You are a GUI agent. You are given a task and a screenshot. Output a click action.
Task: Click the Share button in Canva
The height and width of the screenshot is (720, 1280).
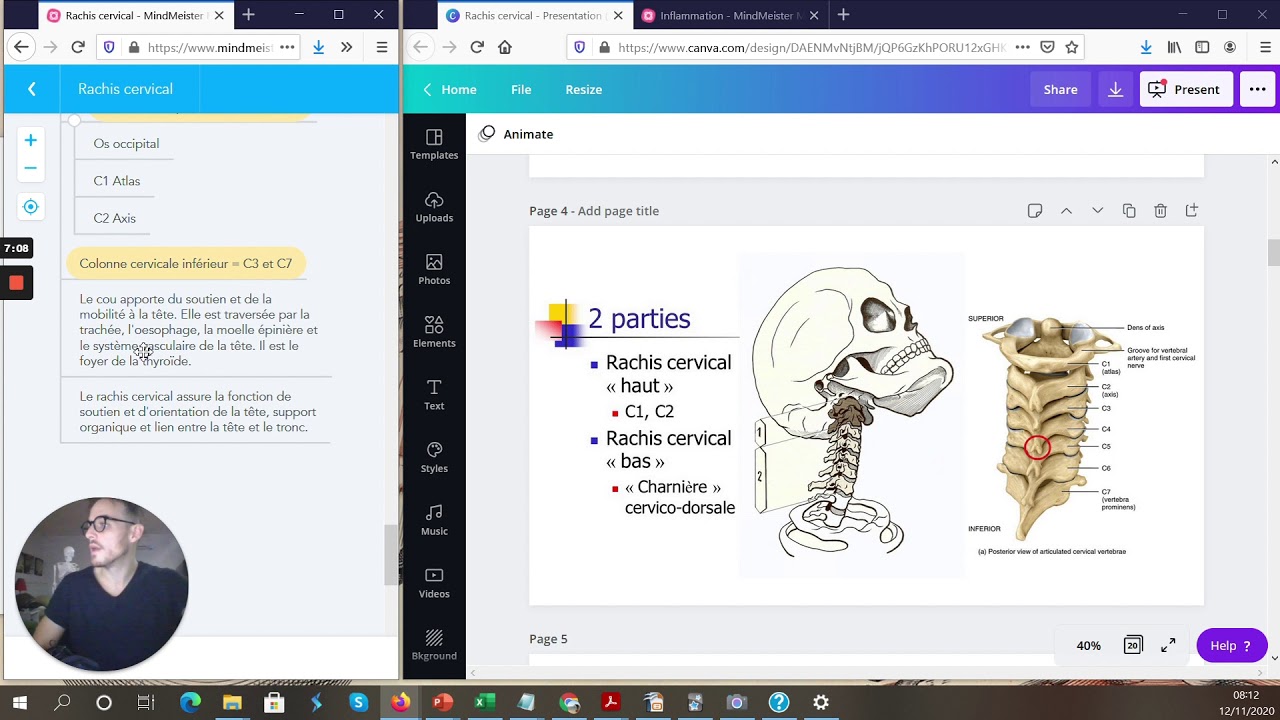point(1060,89)
